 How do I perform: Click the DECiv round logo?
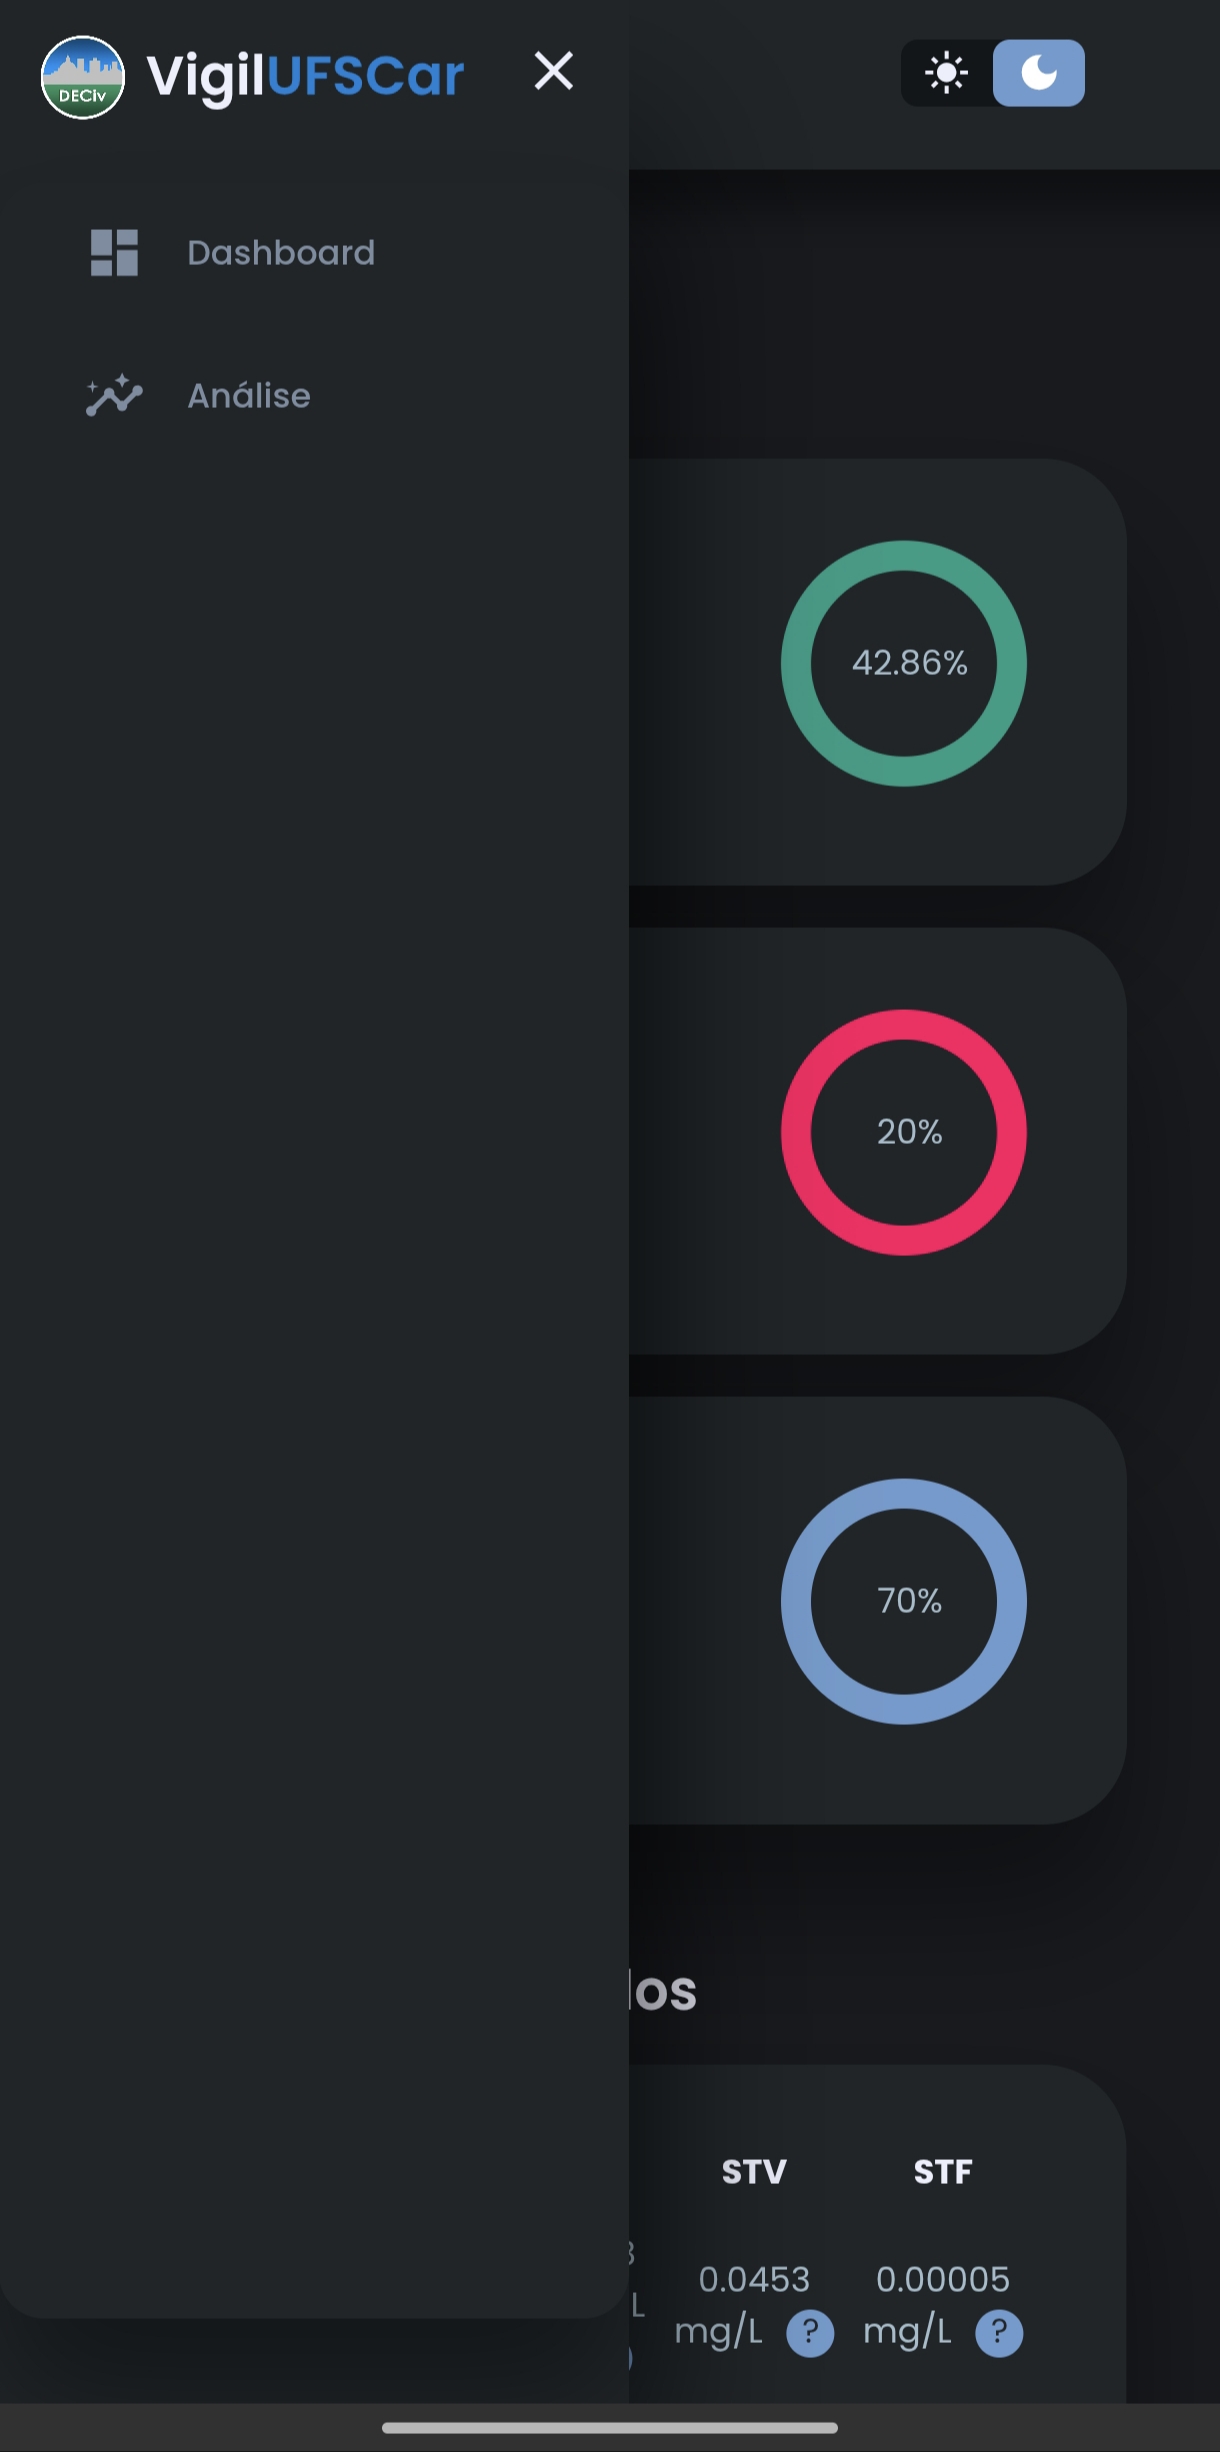coord(83,77)
